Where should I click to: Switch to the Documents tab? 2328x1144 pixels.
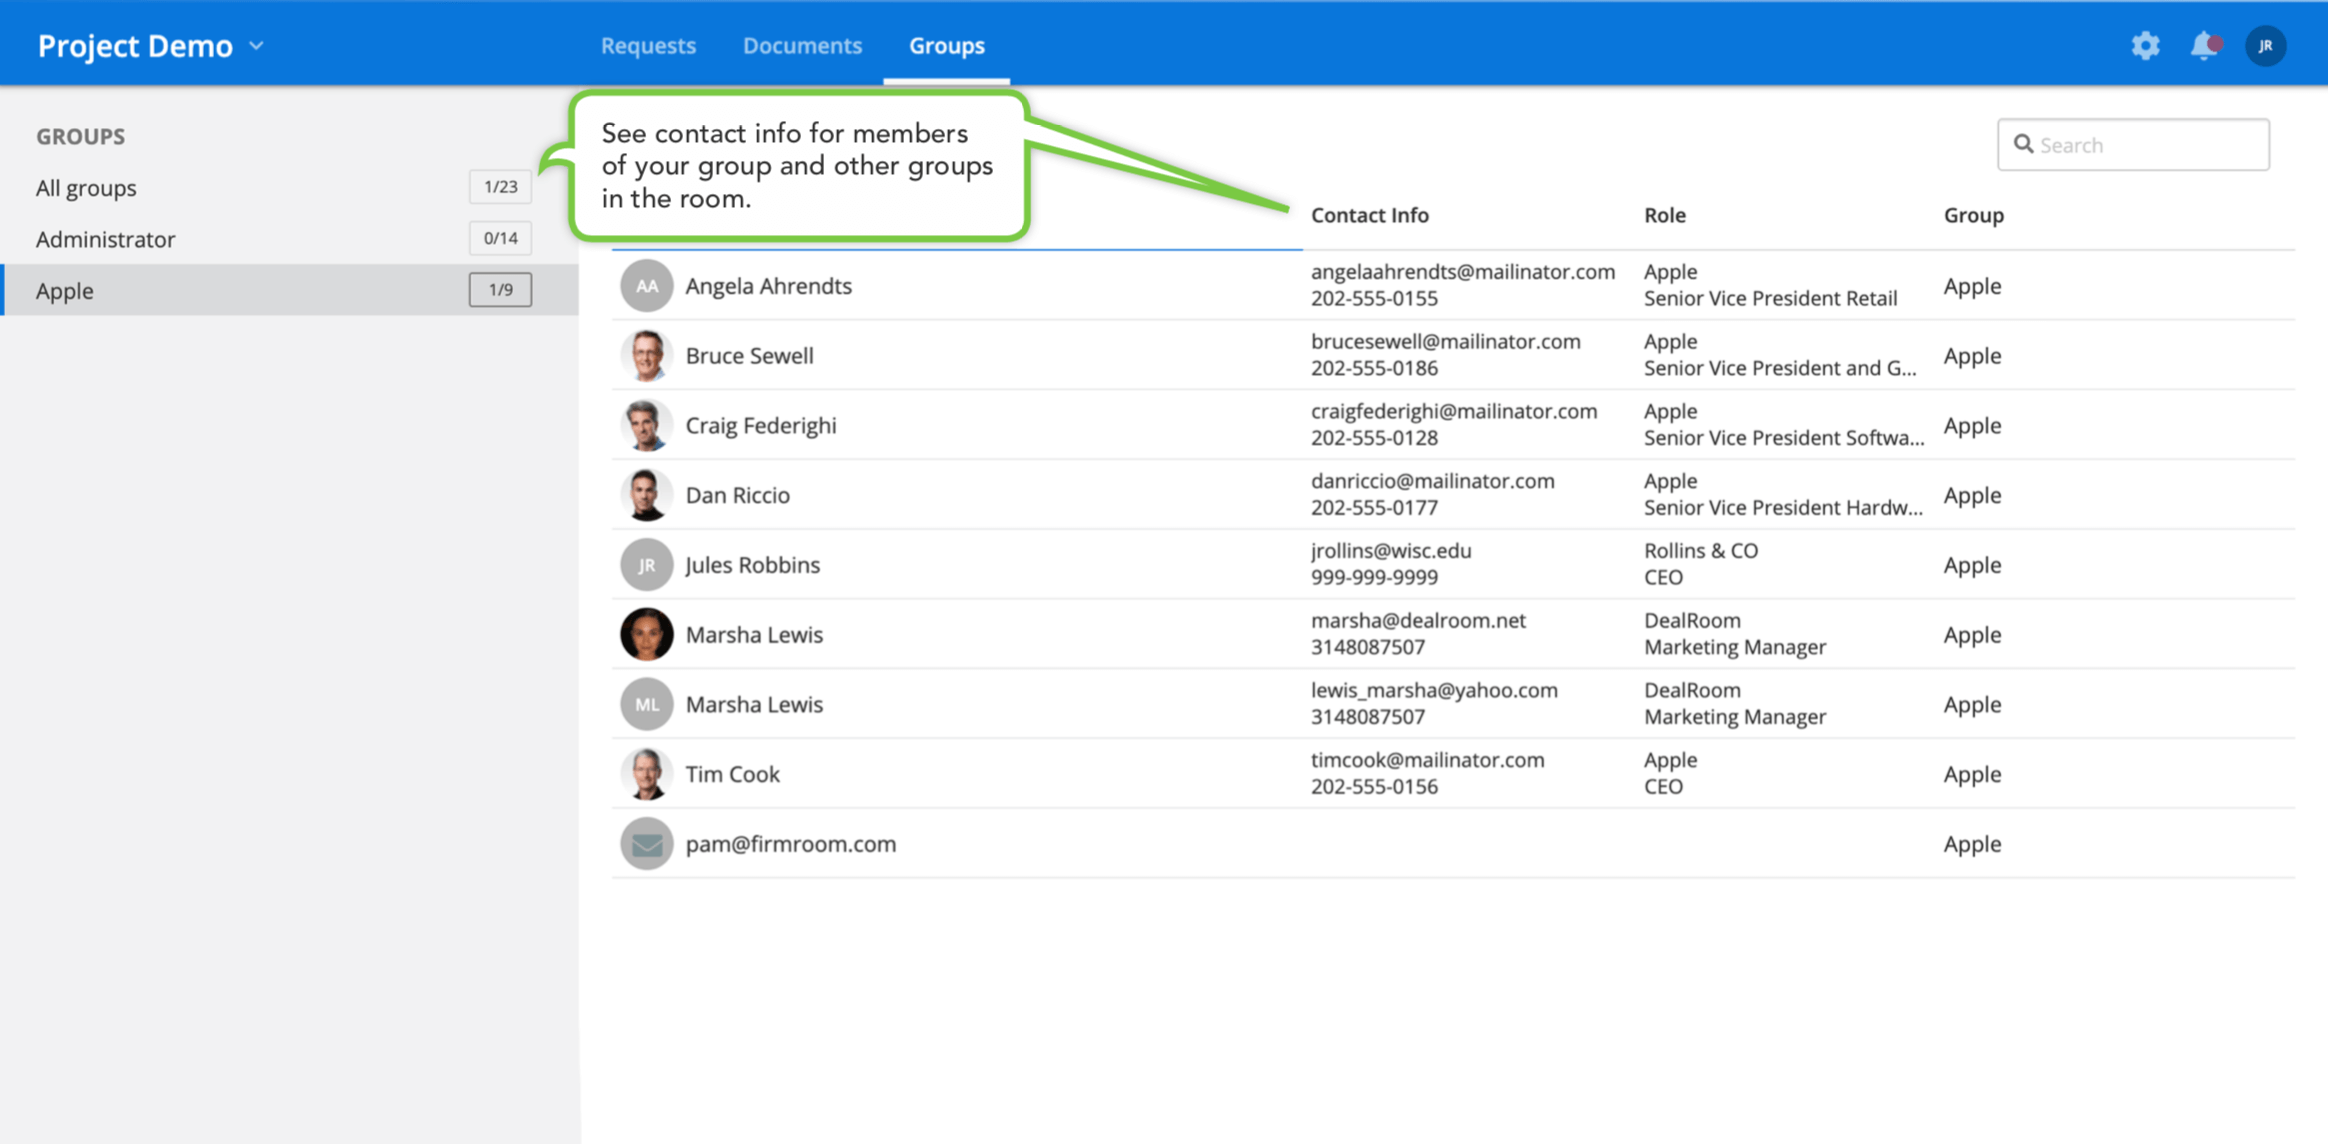tap(802, 45)
